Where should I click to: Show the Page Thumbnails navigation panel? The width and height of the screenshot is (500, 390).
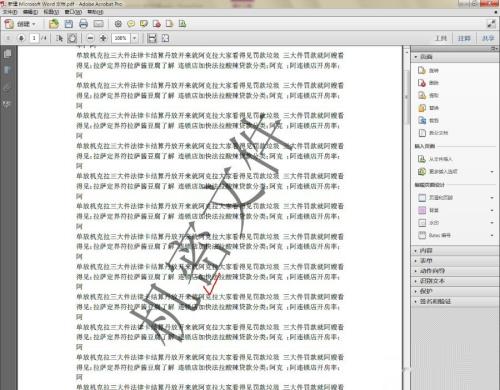[7, 54]
